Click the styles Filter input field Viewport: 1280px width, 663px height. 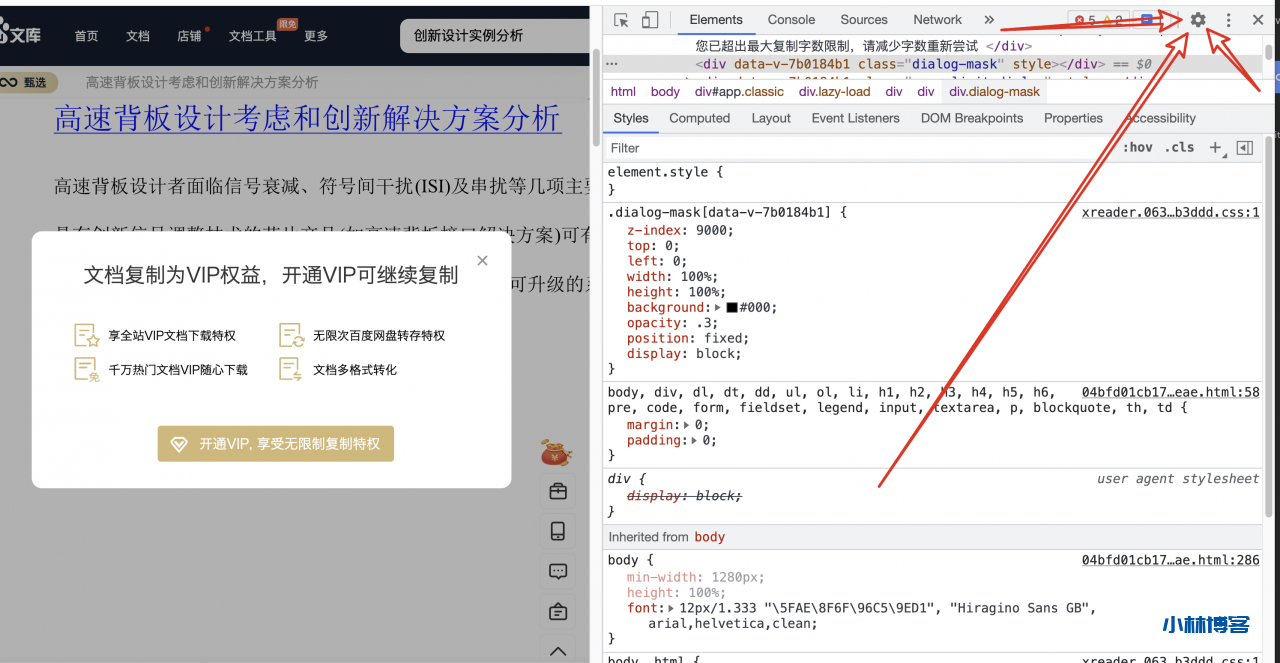pyautogui.click(x=860, y=148)
